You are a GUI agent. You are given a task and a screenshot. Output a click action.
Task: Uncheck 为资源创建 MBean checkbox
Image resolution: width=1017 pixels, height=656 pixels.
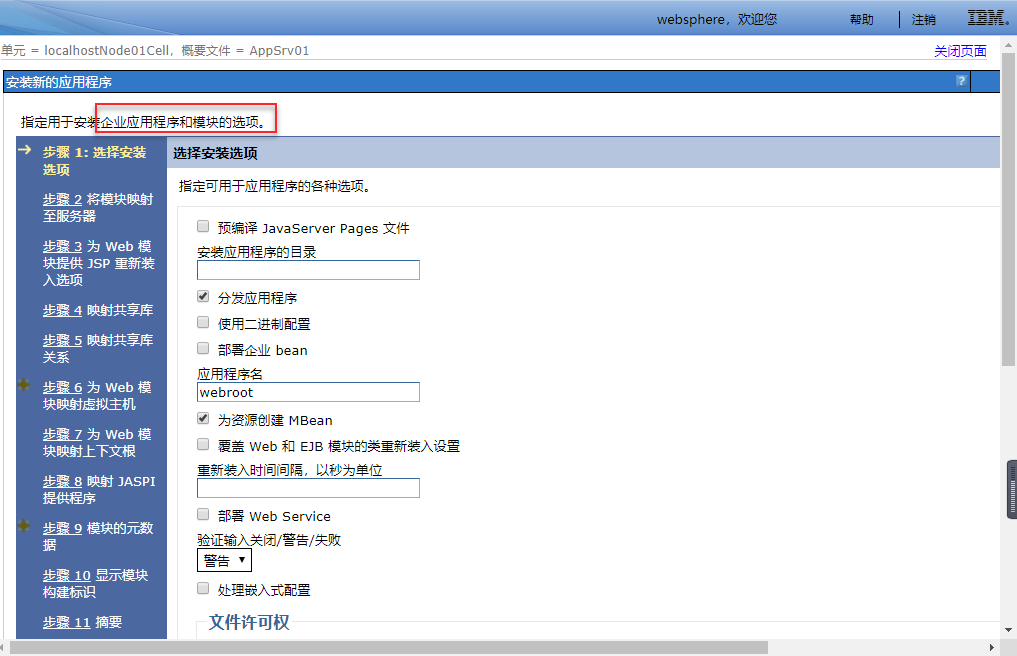[203, 419]
